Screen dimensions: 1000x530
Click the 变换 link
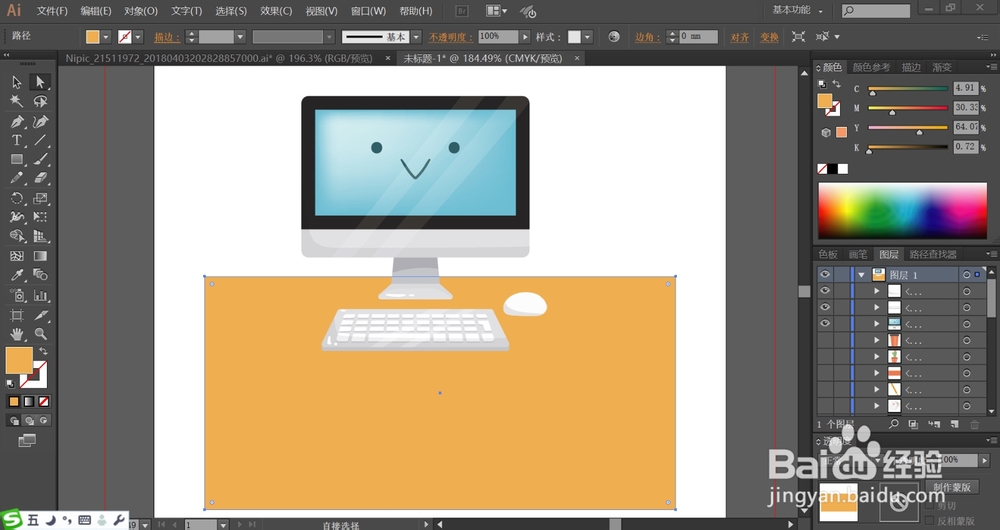pos(769,37)
